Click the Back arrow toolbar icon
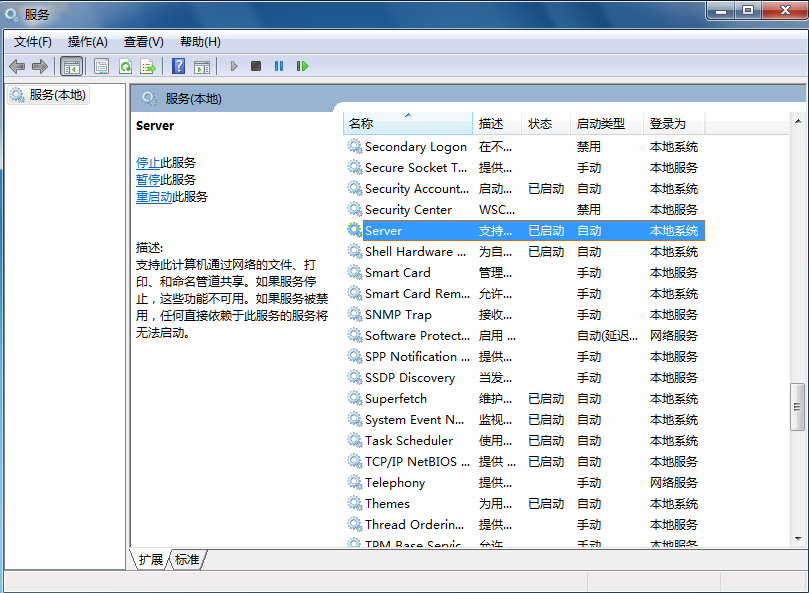809x593 pixels. 17,66
